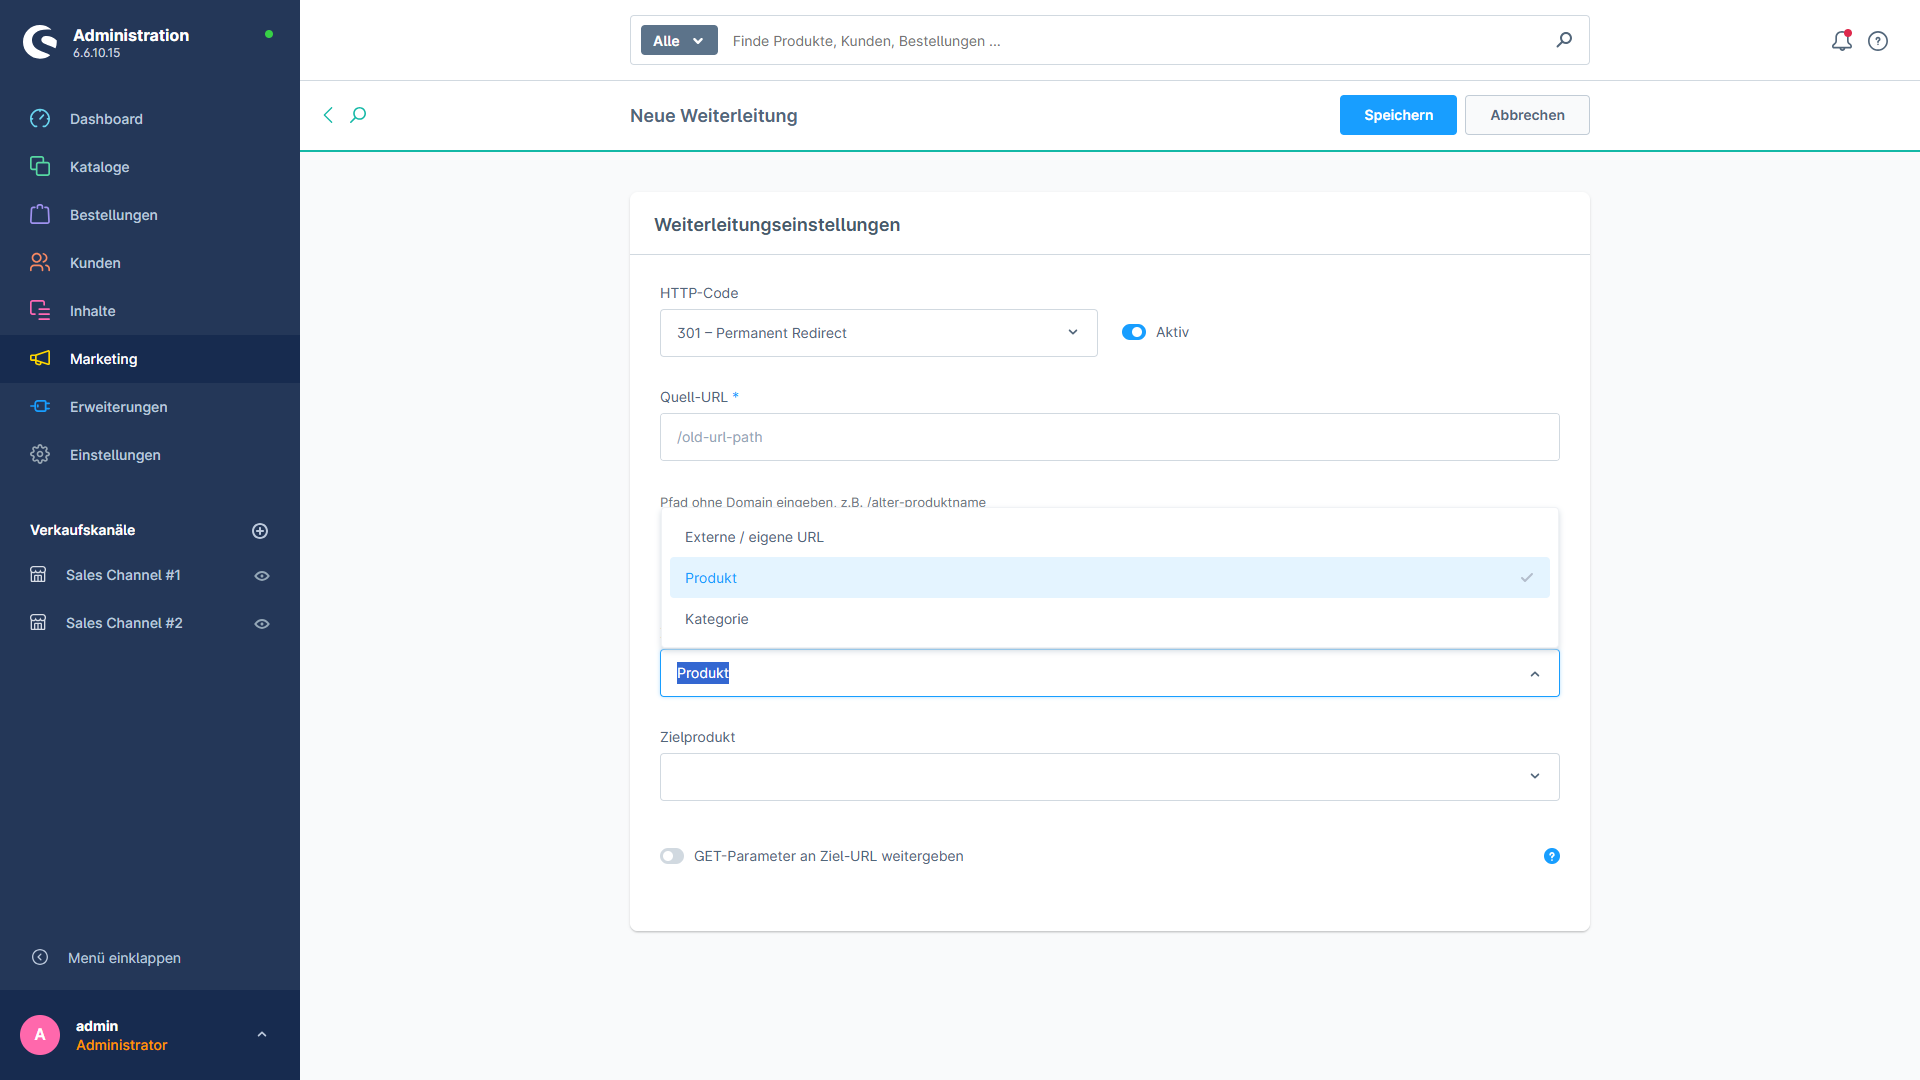Select Externe / eigene URL option
The image size is (1920, 1080).
(x=754, y=537)
